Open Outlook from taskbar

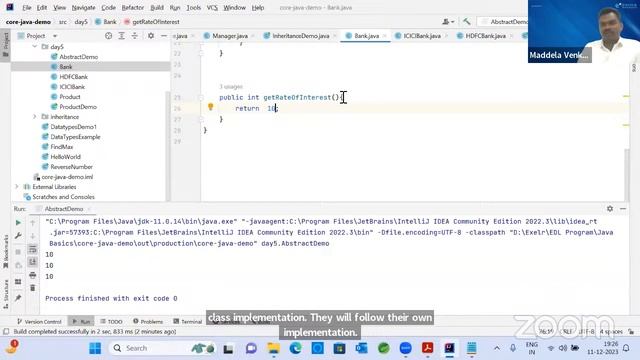click(361, 348)
